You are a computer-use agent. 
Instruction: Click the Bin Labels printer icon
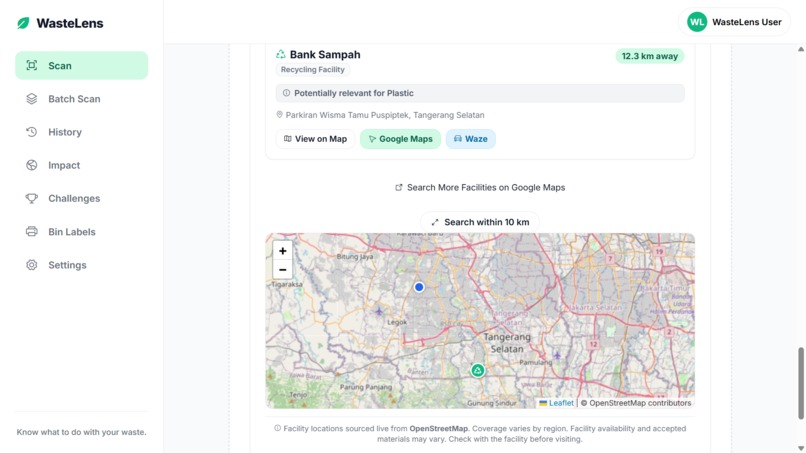(x=32, y=232)
